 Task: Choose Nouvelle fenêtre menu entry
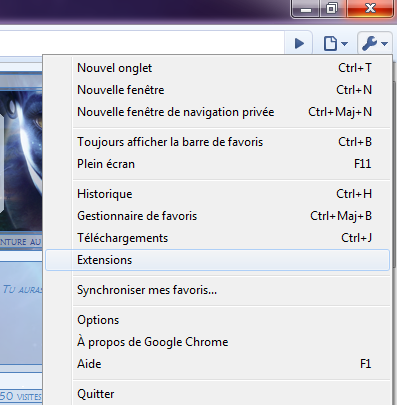(217, 90)
